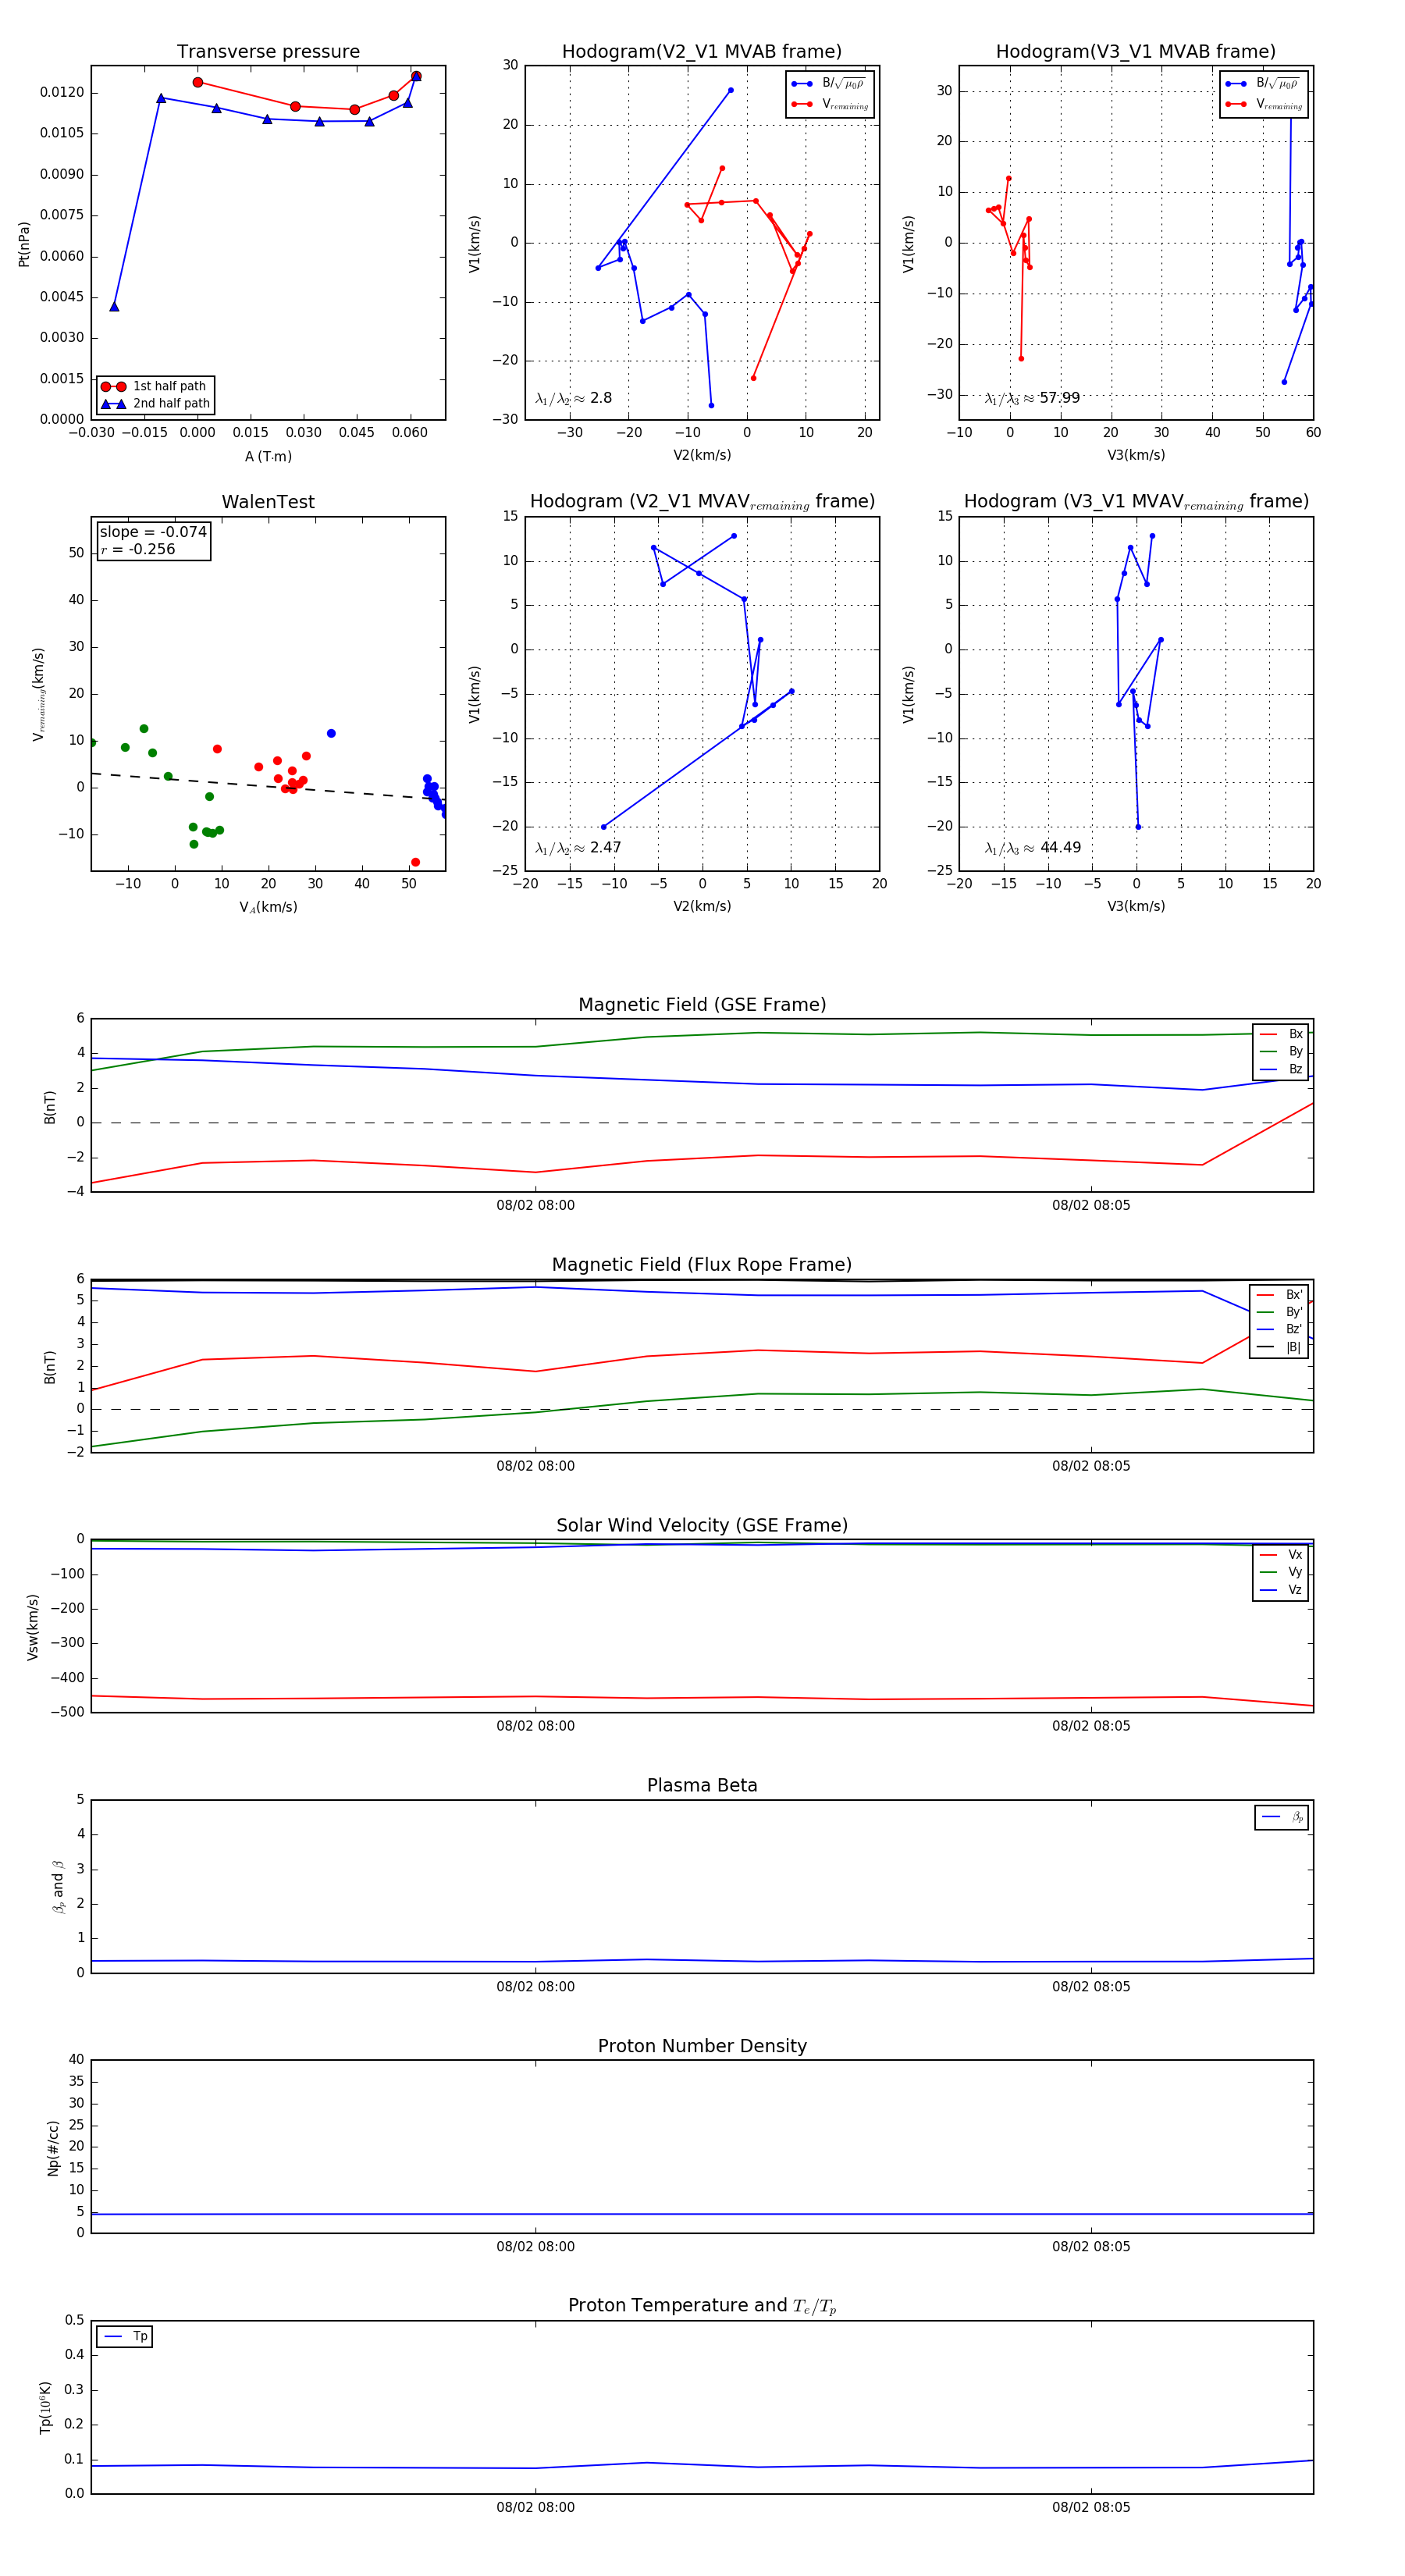Click the Bx' entry in flux rope legend
1405x2576 pixels.
1279,1294
